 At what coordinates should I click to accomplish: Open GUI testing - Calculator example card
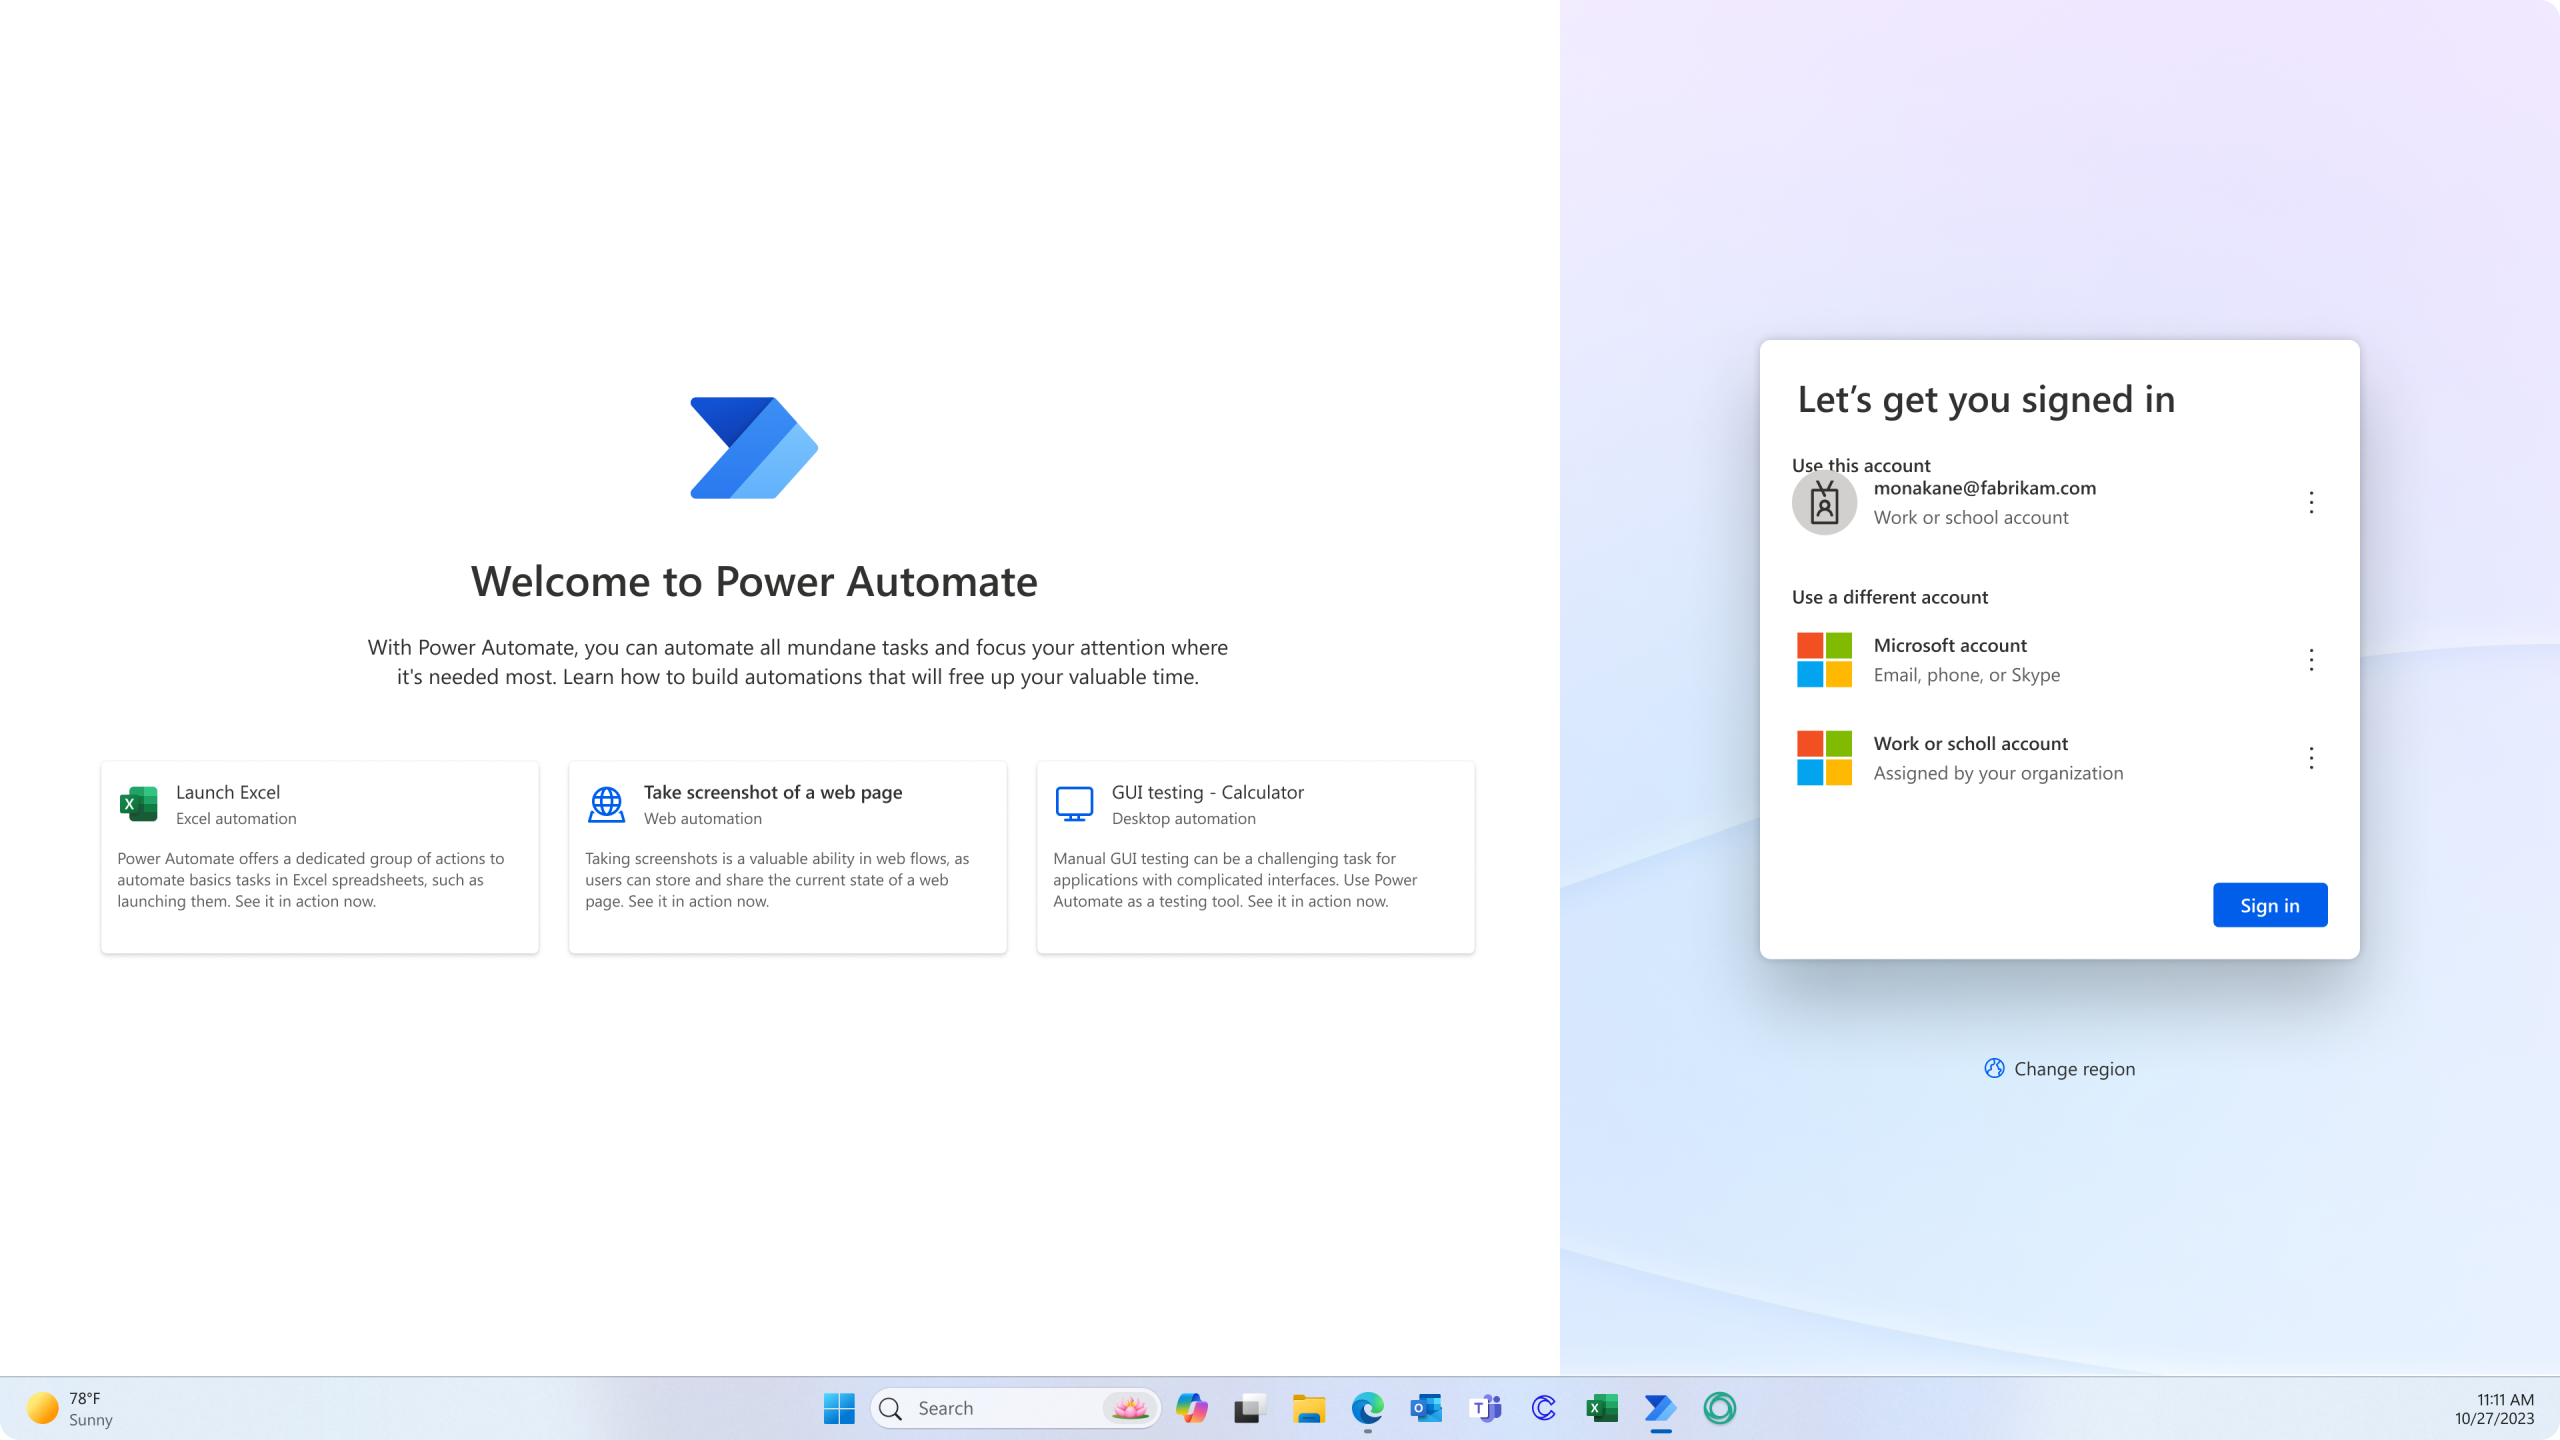(1255, 857)
